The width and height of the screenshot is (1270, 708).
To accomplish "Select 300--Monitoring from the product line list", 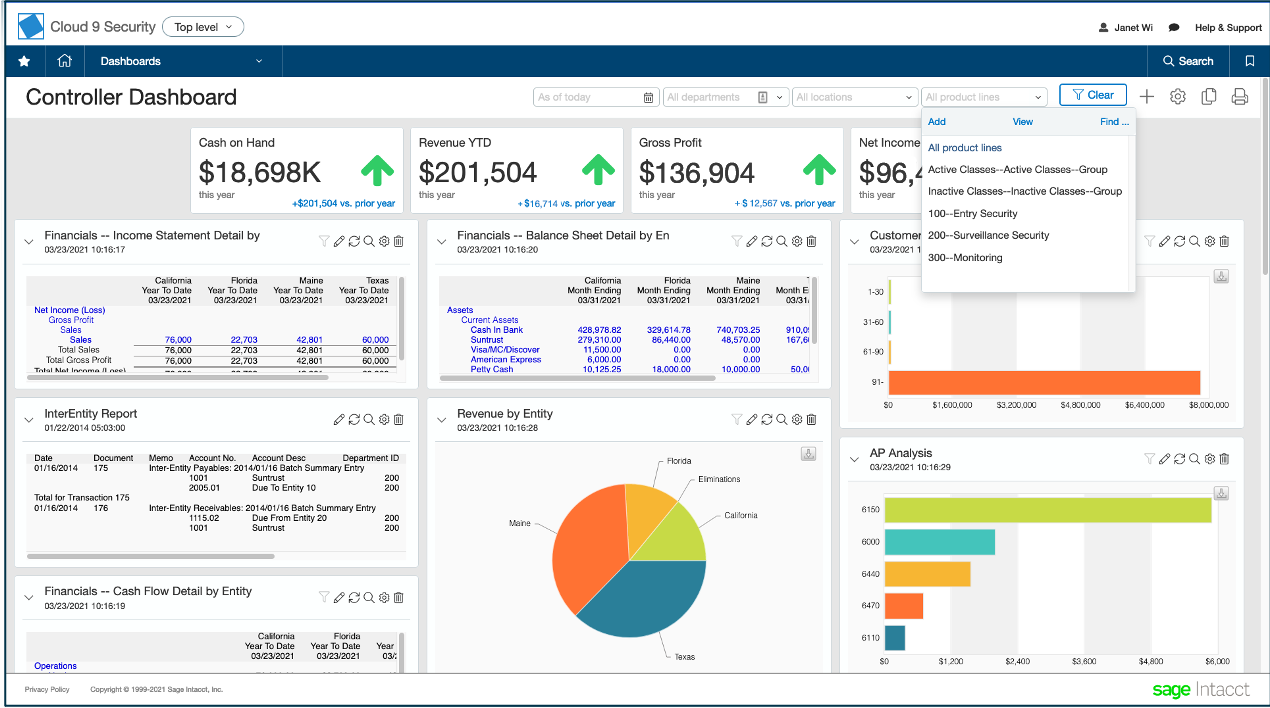I will point(964,257).
